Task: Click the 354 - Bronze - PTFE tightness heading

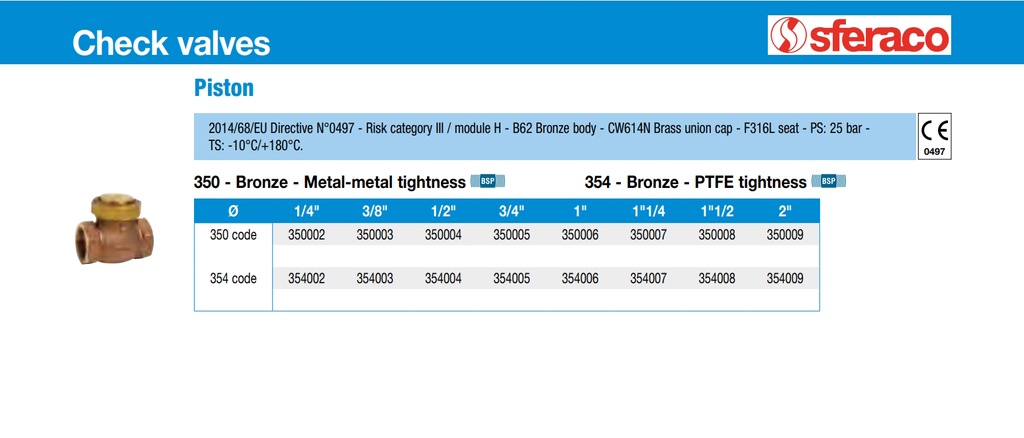Action: 695,182
